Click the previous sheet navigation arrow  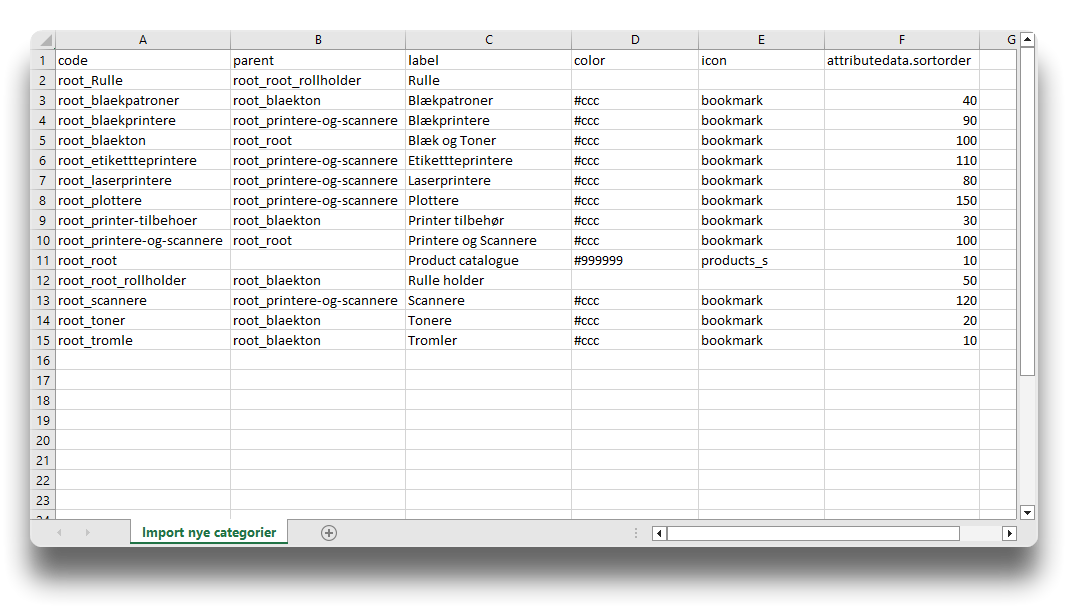(59, 533)
